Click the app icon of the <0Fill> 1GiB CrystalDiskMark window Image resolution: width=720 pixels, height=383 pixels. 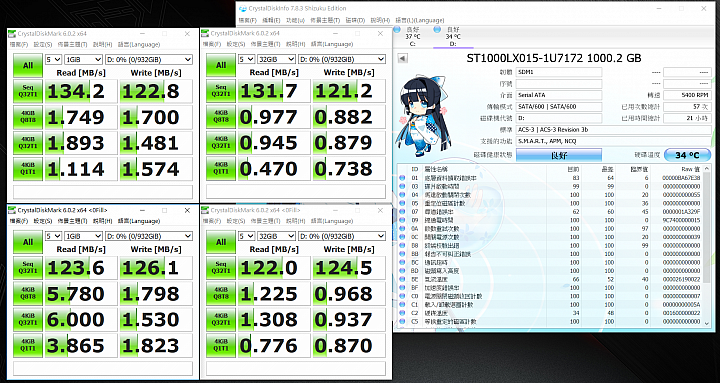coord(12,210)
